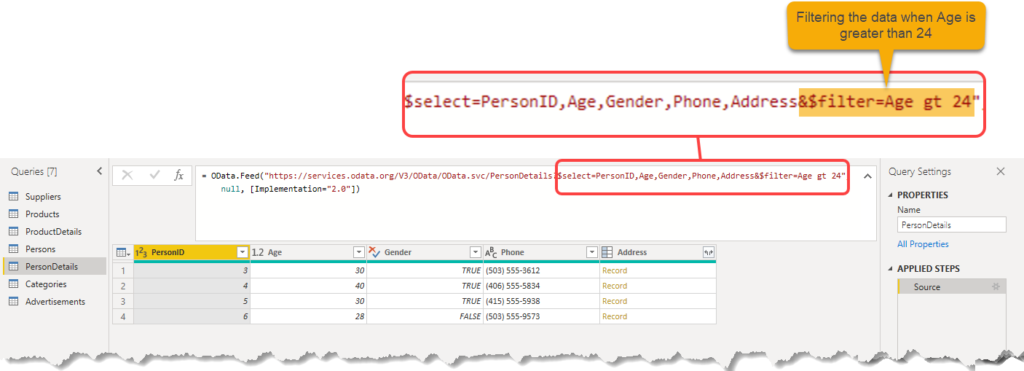1024x371 pixels.
Task: Click the Record link in row 2
Action: click(x=615, y=286)
